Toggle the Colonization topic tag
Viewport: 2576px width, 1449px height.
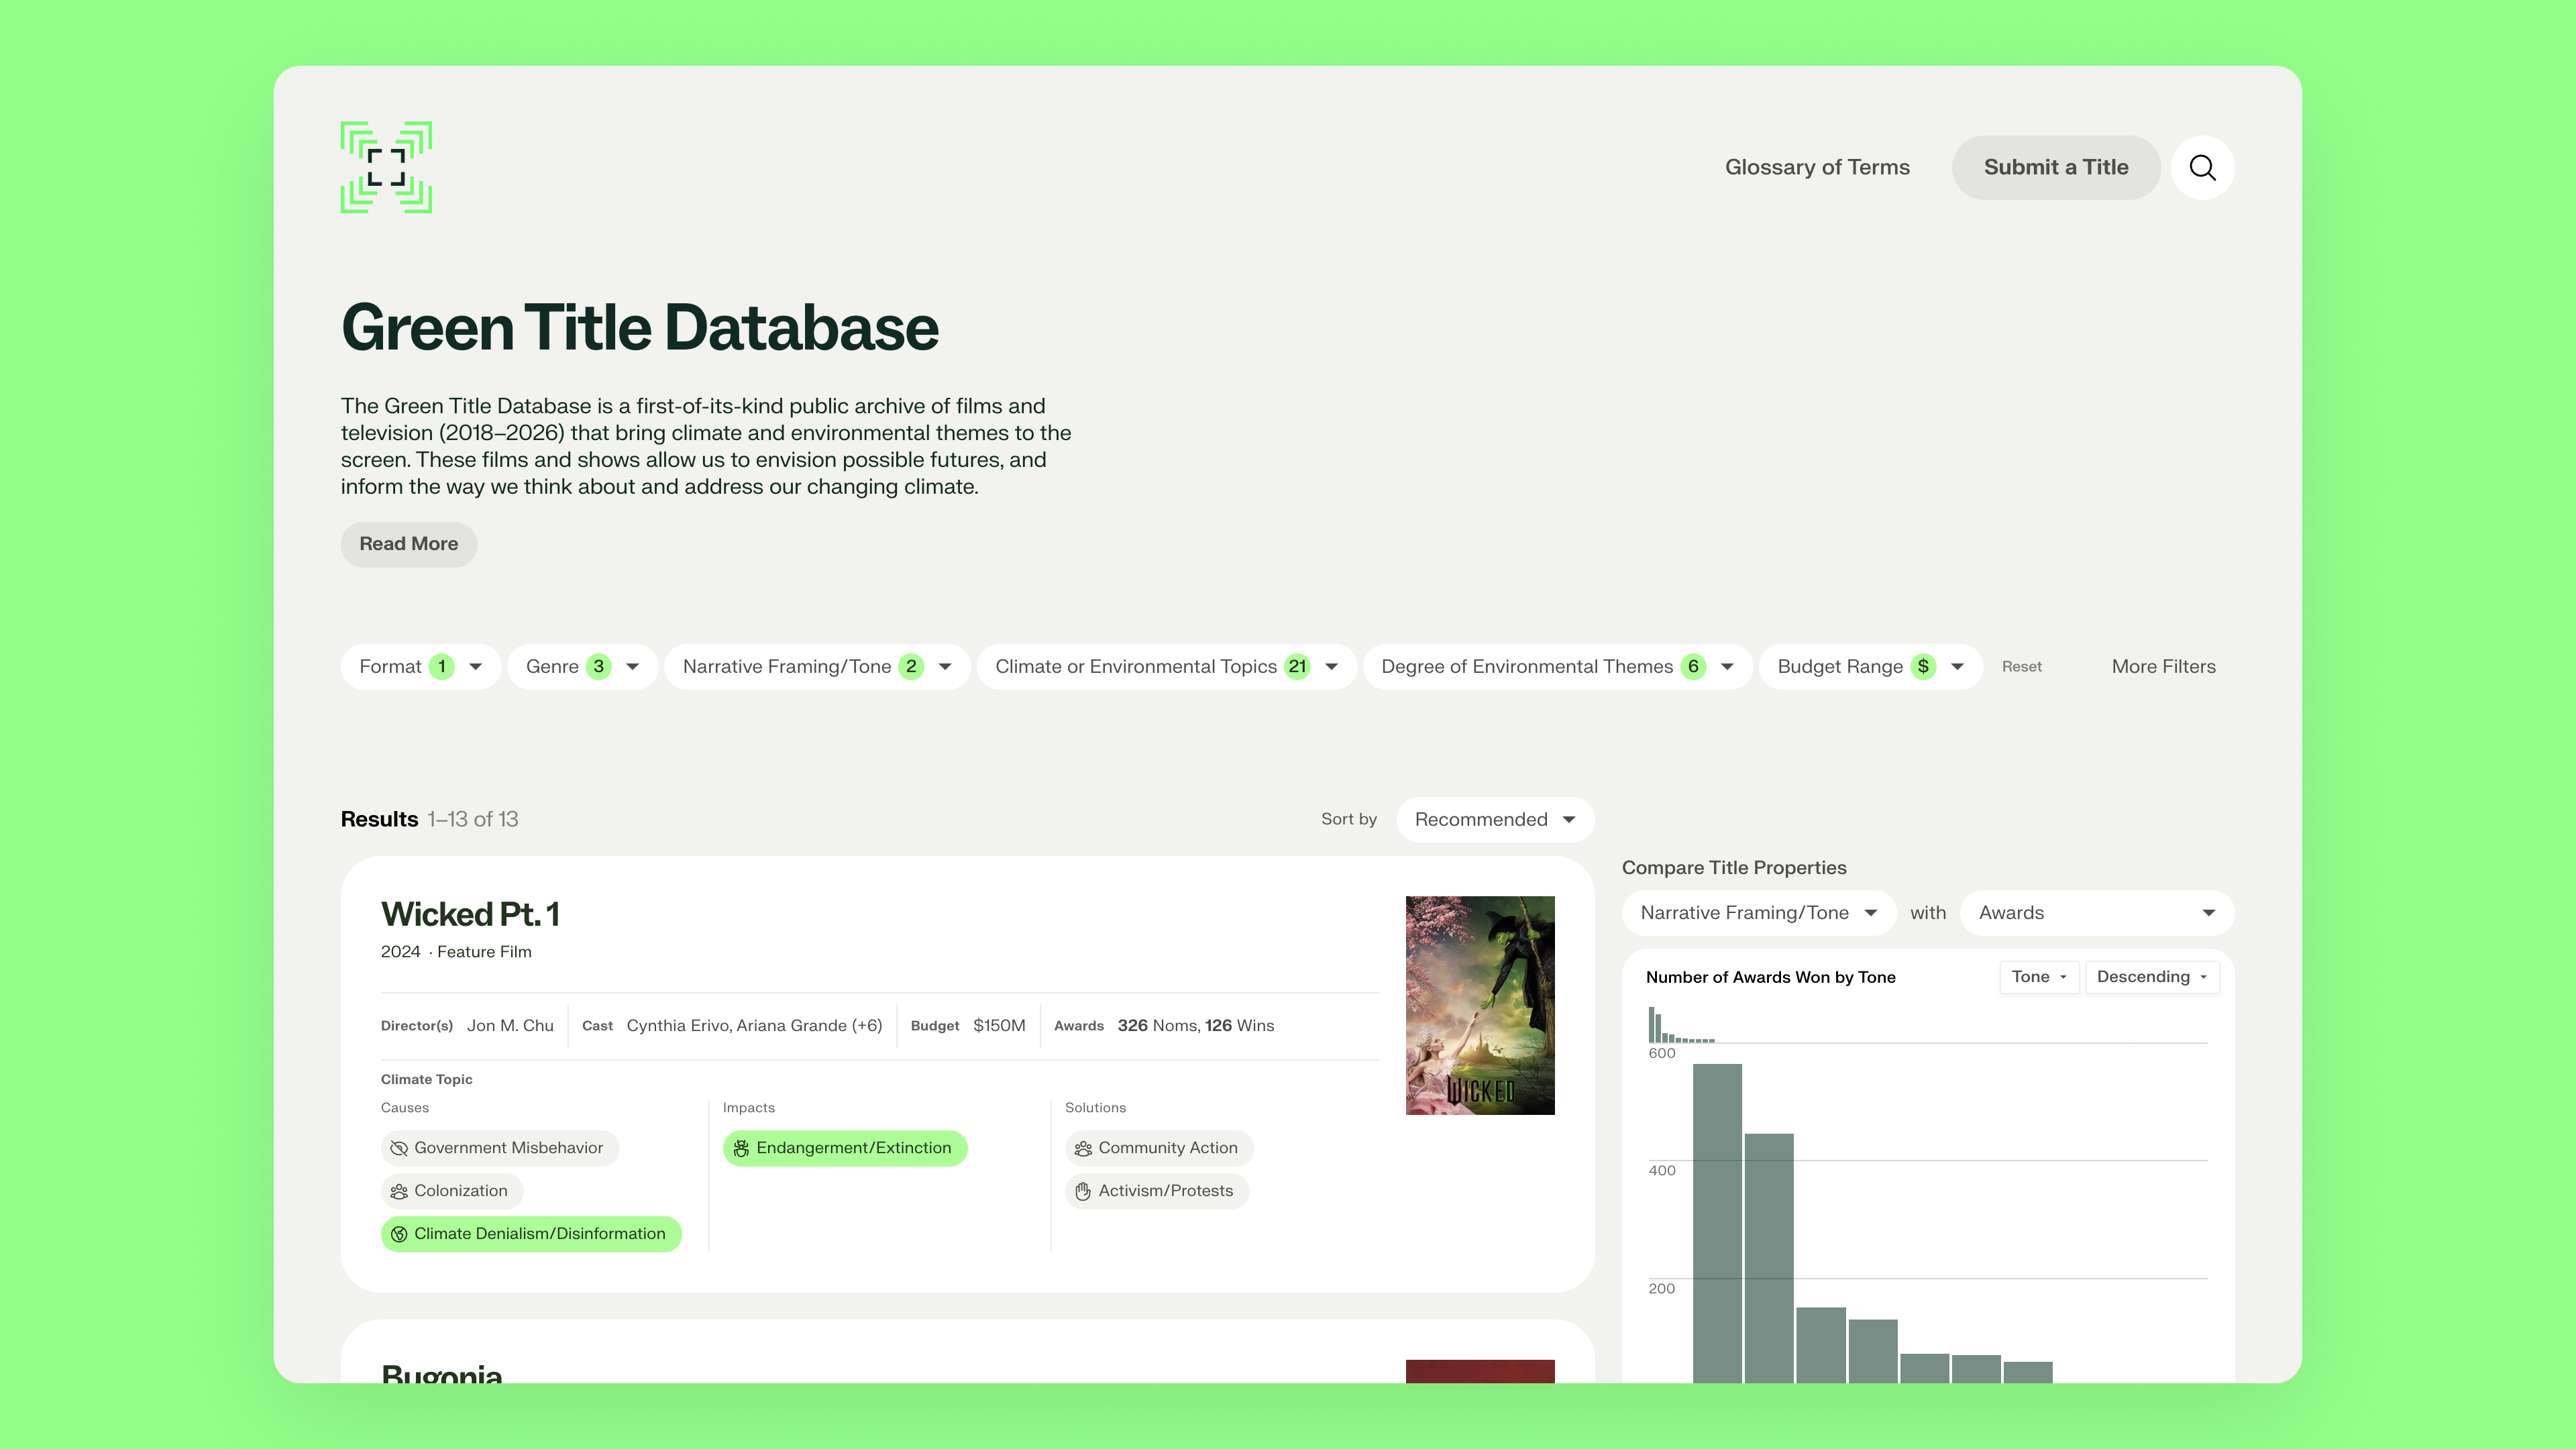[x=452, y=1191]
